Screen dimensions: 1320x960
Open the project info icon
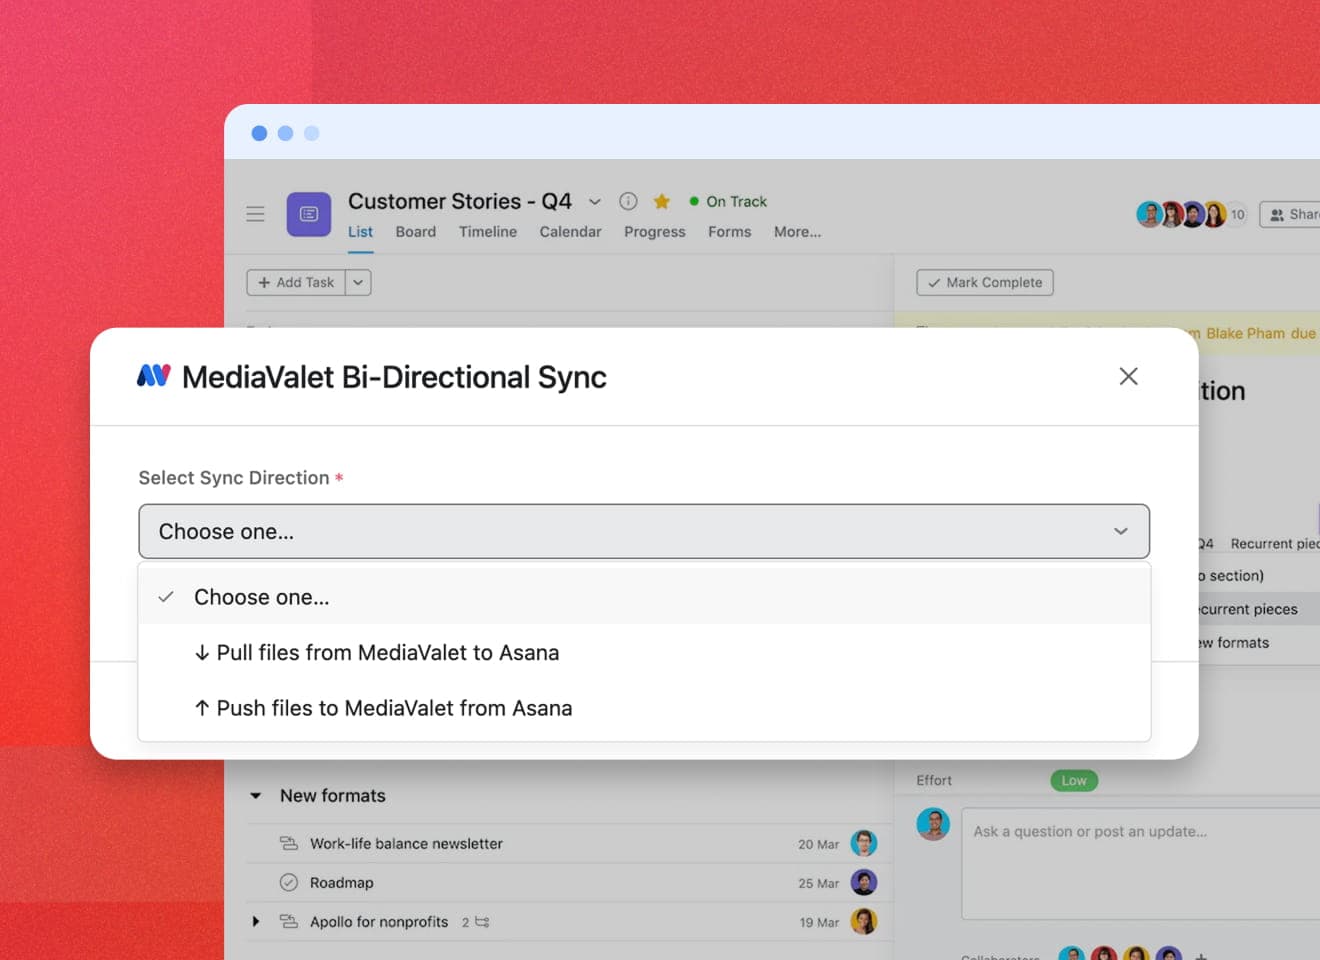(x=628, y=201)
